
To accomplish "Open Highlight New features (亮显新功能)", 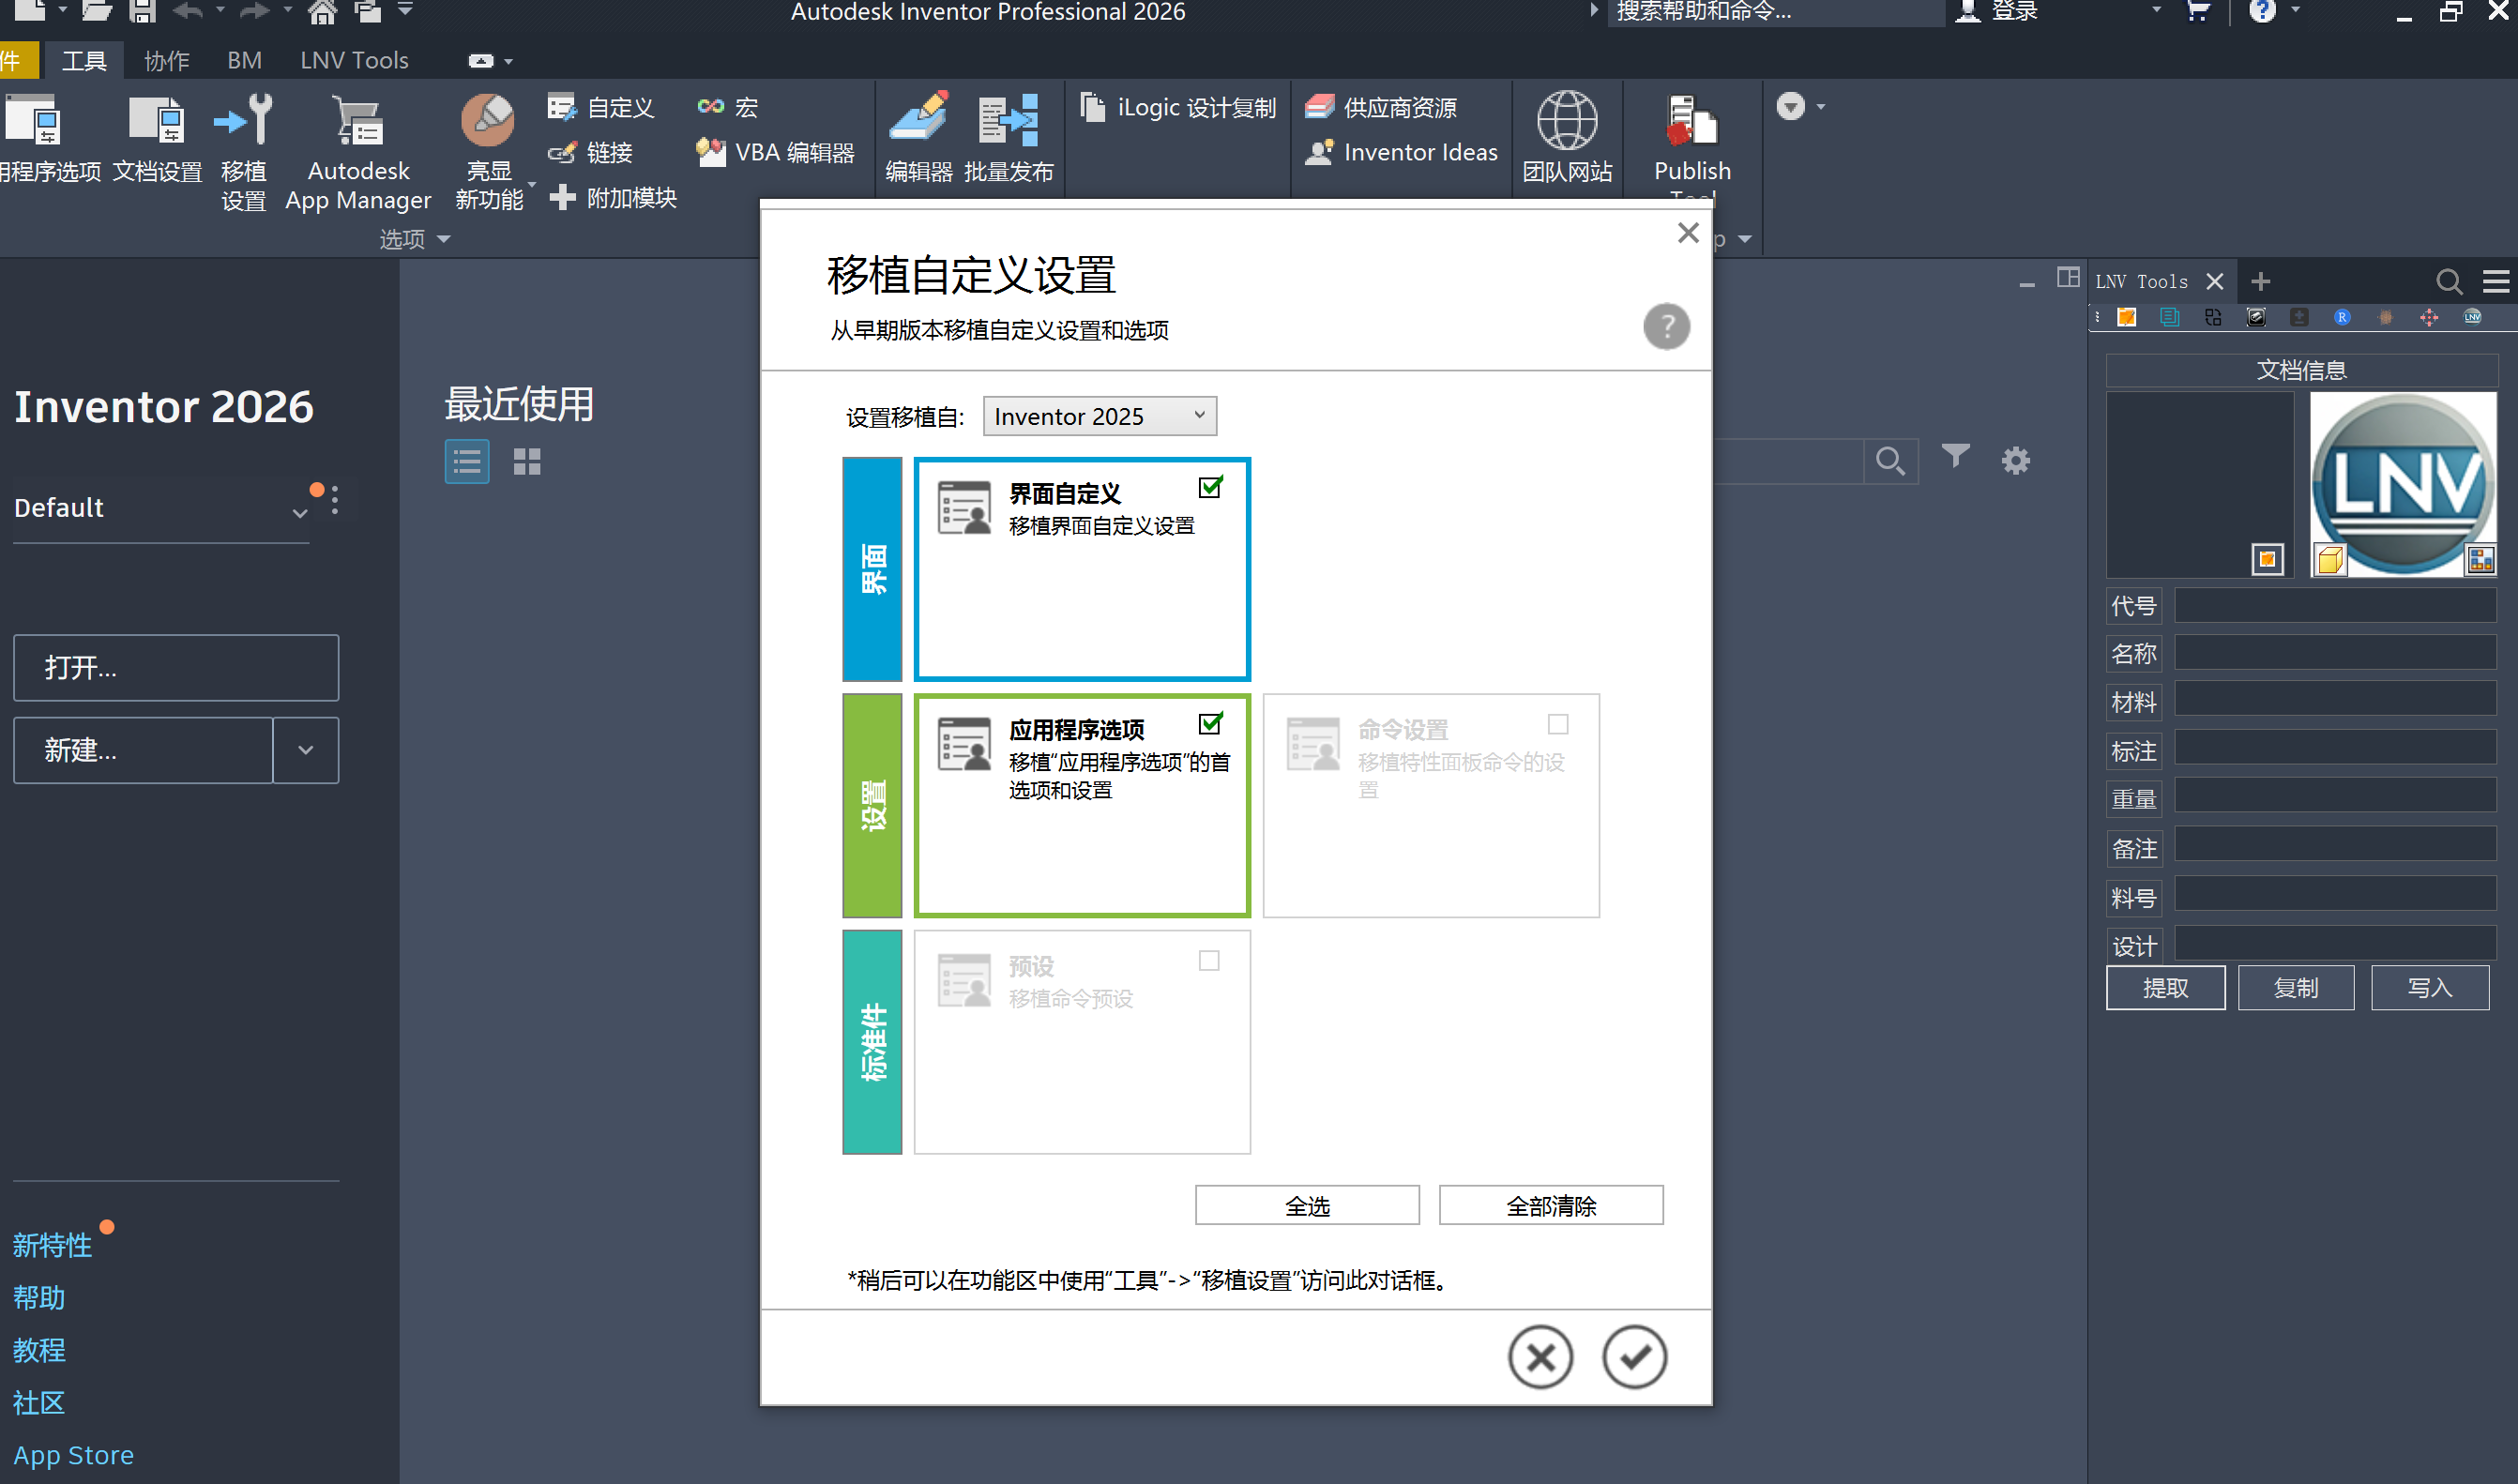I will (489, 152).
